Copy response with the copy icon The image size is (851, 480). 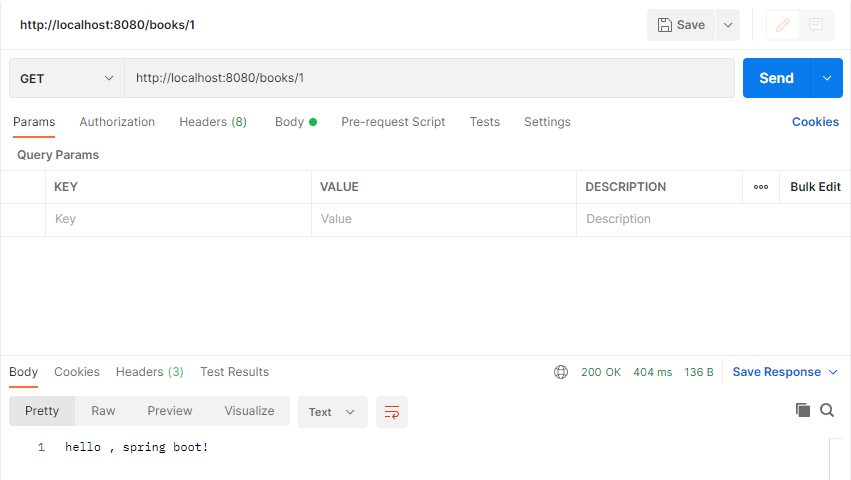pyautogui.click(x=802, y=410)
